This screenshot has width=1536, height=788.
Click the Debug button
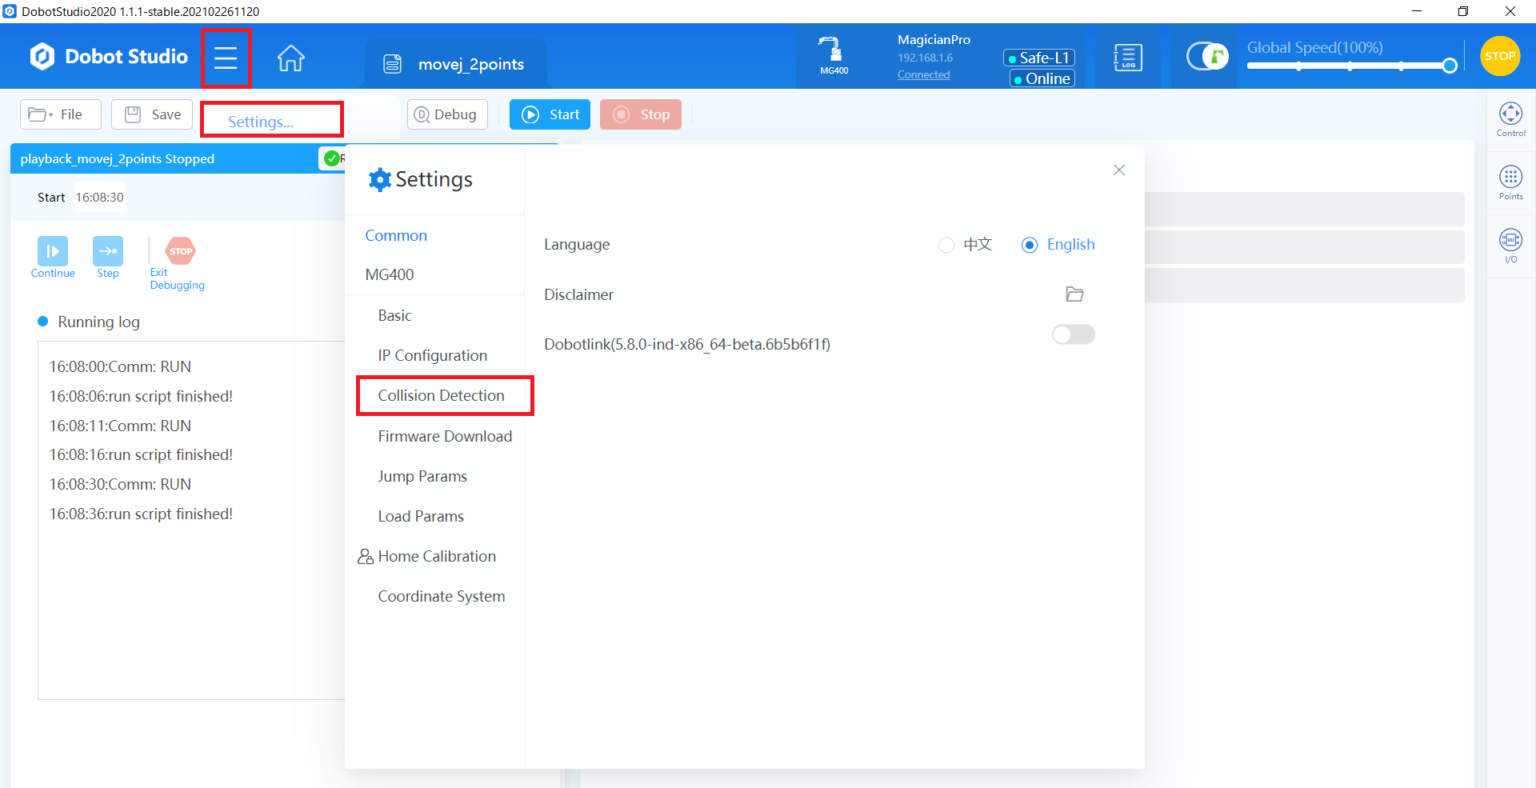click(447, 115)
